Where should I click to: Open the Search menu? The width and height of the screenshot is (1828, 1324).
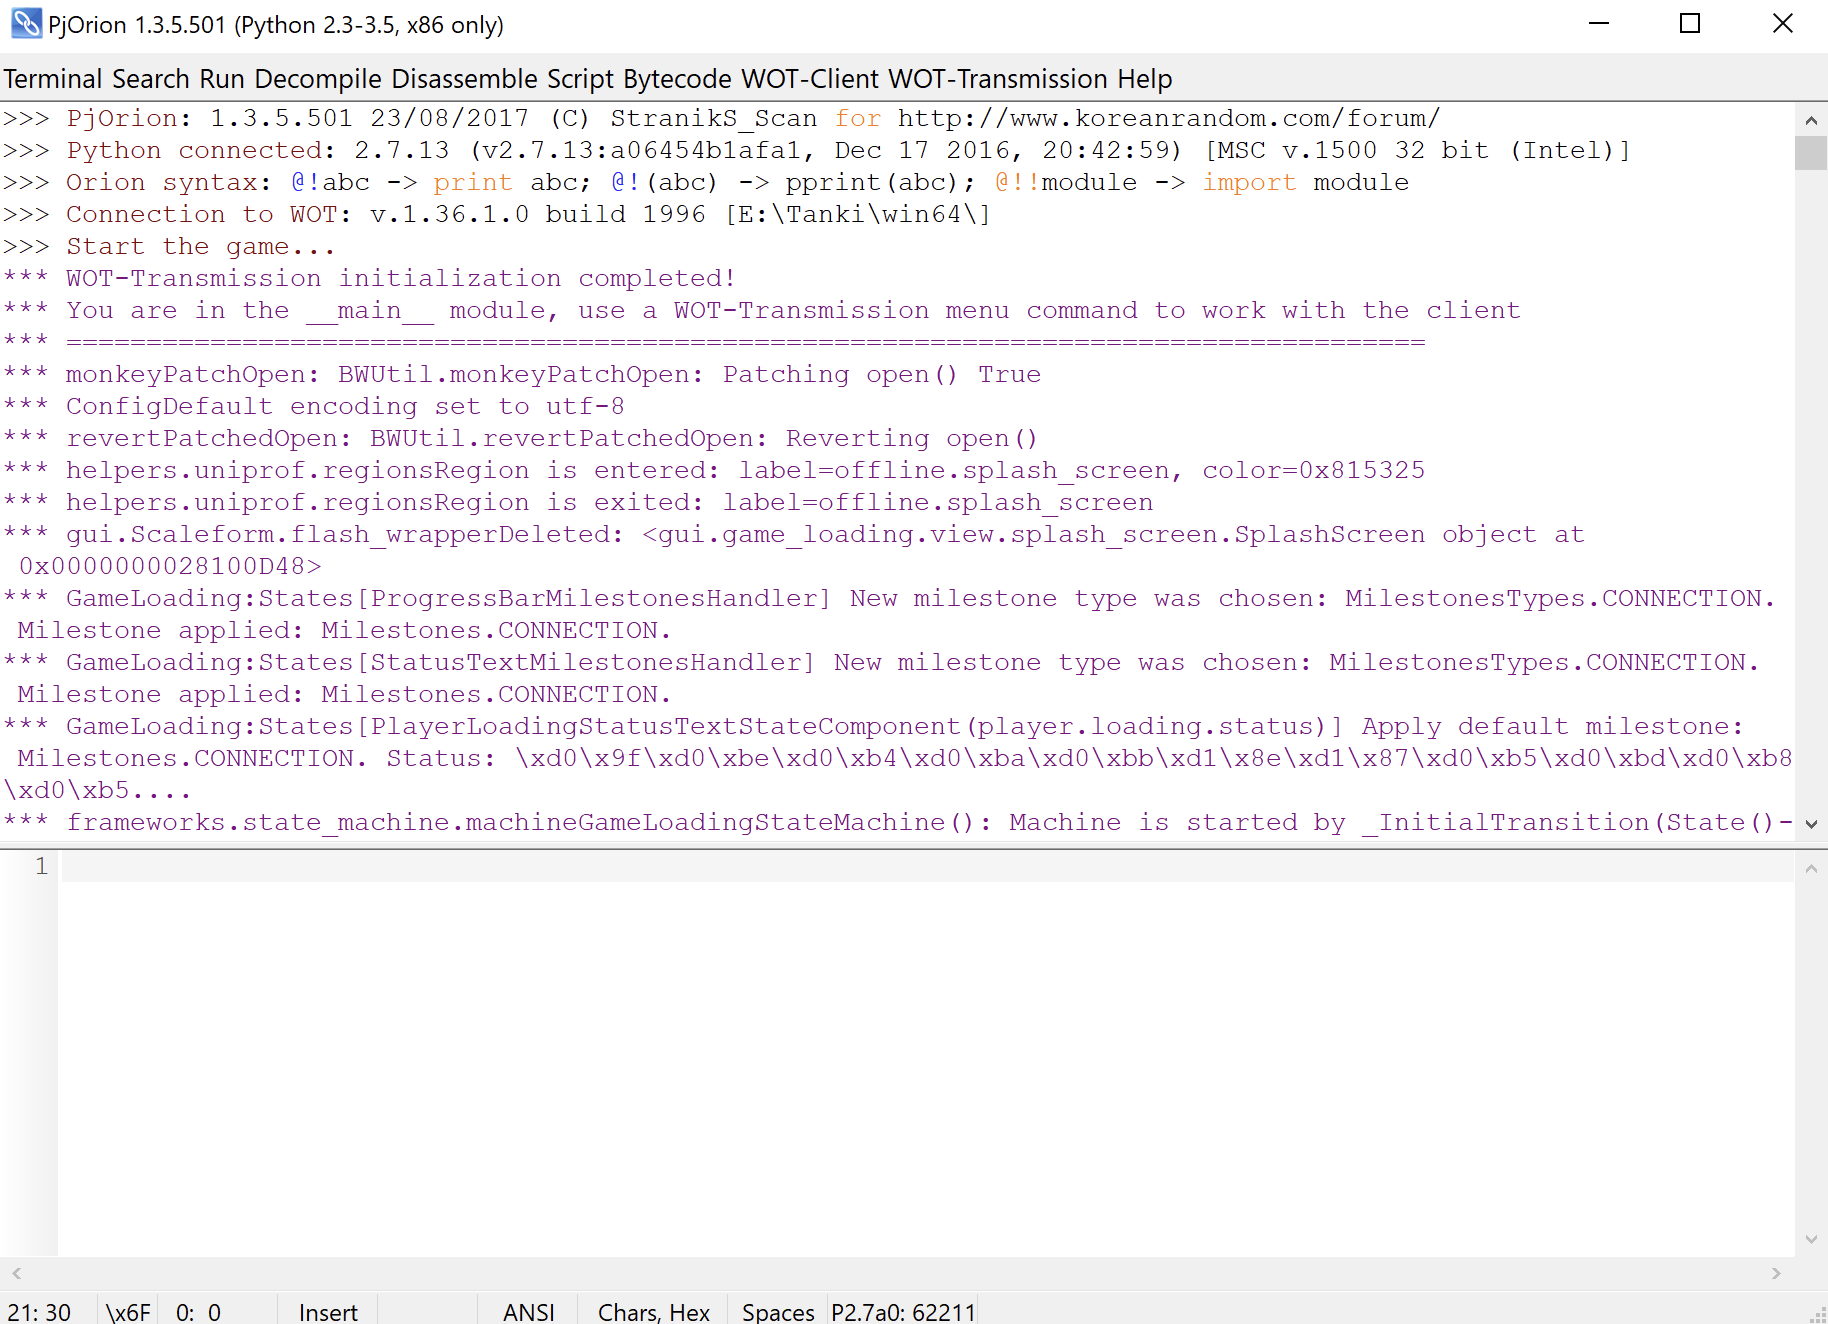point(151,79)
